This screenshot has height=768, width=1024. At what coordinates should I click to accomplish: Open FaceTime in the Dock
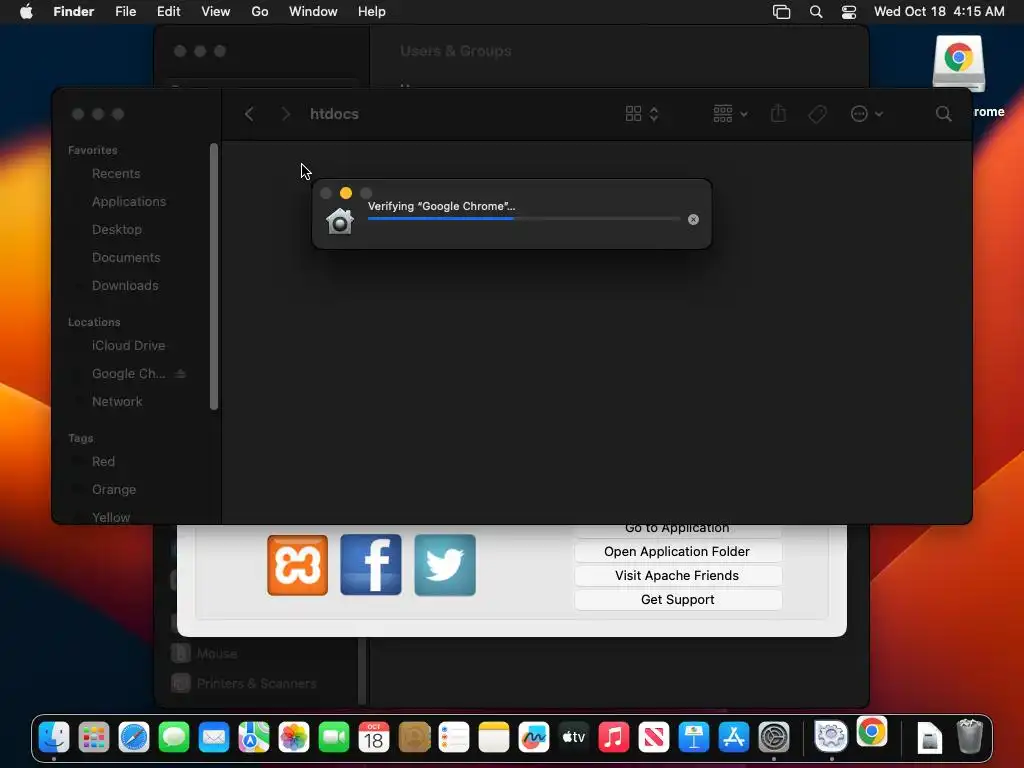[334, 737]
